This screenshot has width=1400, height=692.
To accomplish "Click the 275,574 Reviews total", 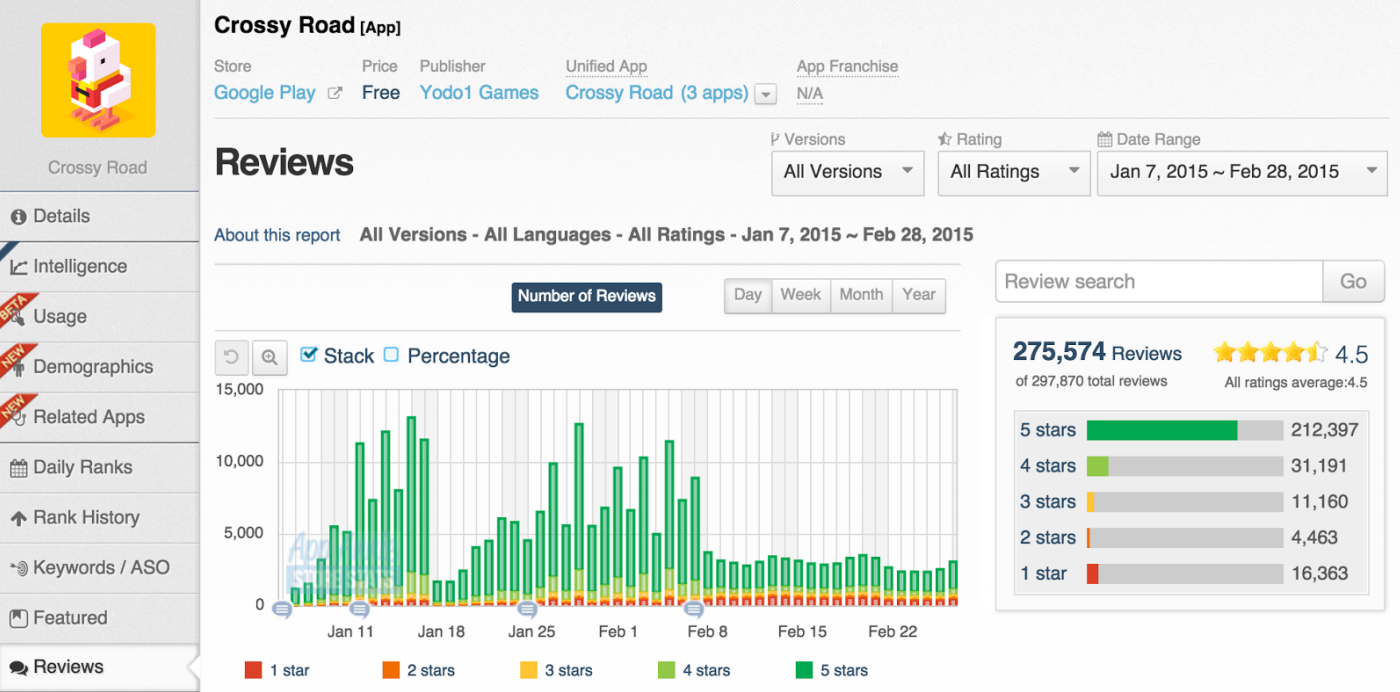I will point(1097,352).
